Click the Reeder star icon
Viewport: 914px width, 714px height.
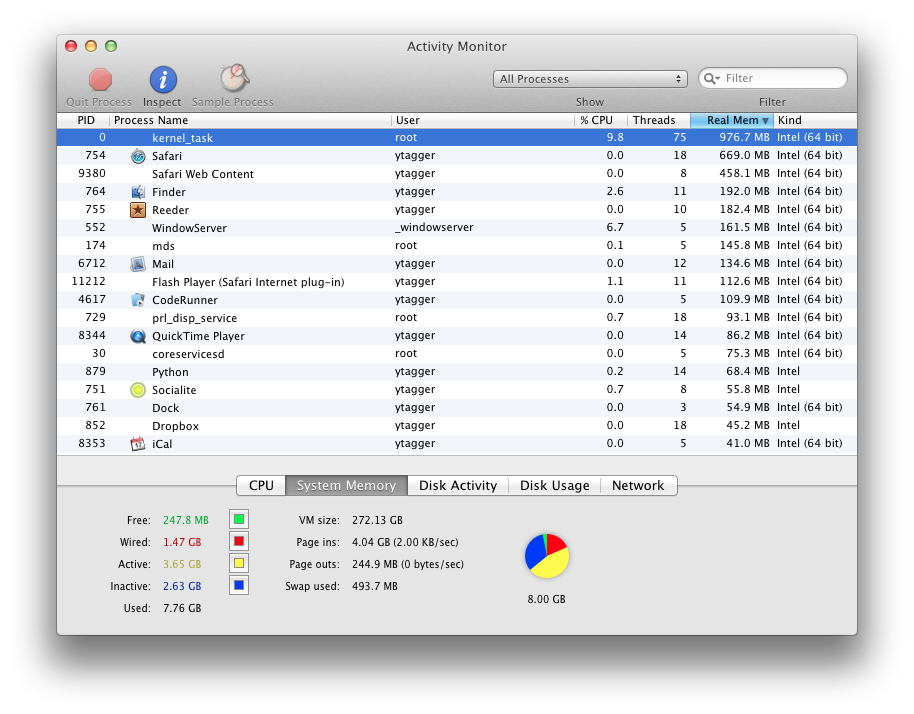pyautogui.click(x=138, y=210)
